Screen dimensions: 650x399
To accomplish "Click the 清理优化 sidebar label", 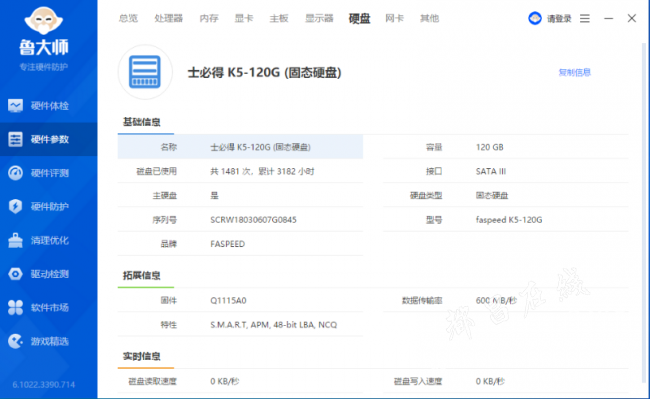I will (50, 240).
